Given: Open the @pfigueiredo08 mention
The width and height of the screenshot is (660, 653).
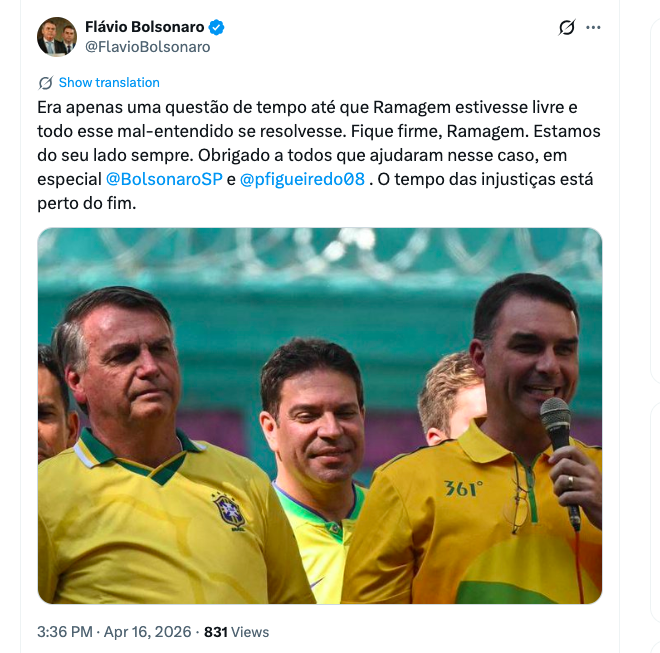Looking at the screenshot, I should 302,179.
